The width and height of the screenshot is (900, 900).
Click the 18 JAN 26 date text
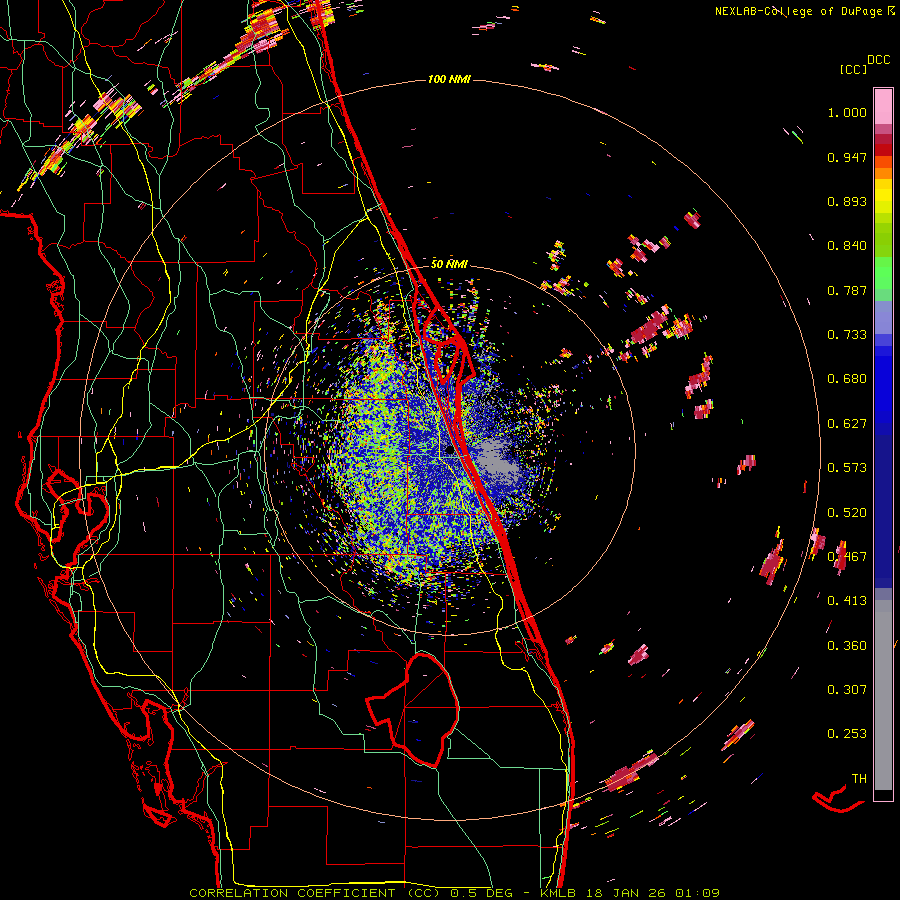pyautogui.click(x=628, y=893)
